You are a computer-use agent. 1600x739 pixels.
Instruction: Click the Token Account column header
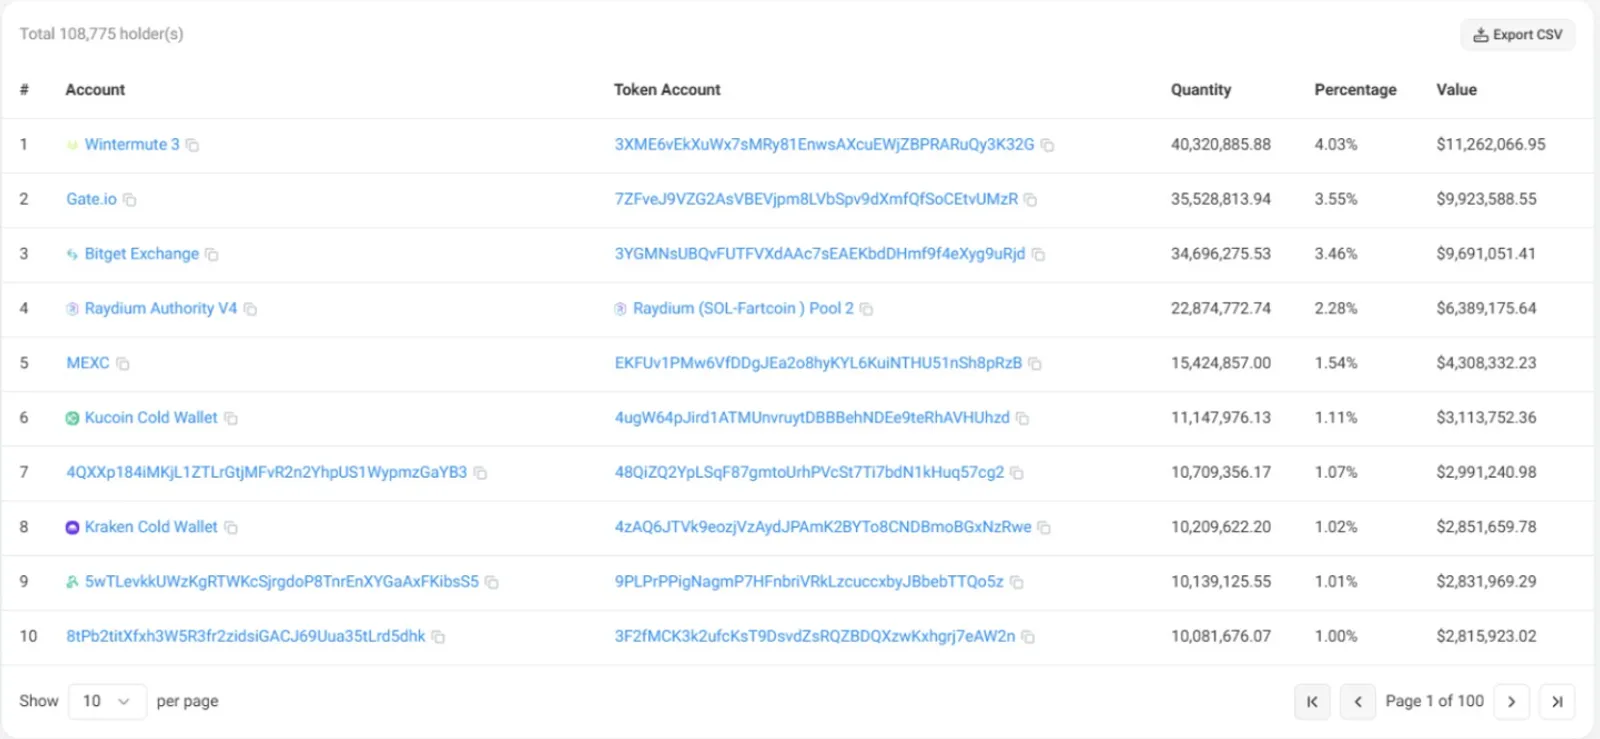click(667, 90)
